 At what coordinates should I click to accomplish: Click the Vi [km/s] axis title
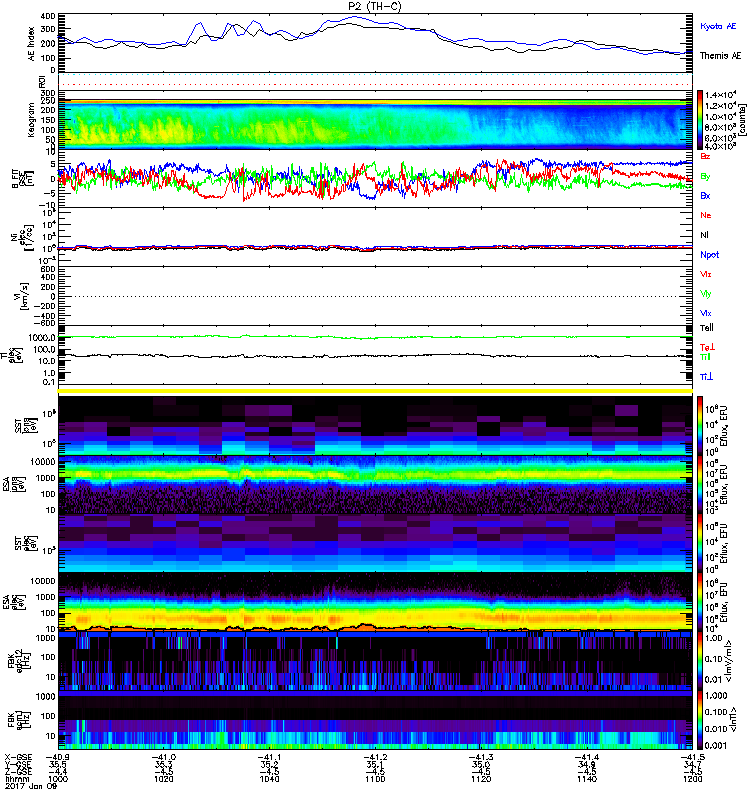pyautogui.click(x=24, y=296)
